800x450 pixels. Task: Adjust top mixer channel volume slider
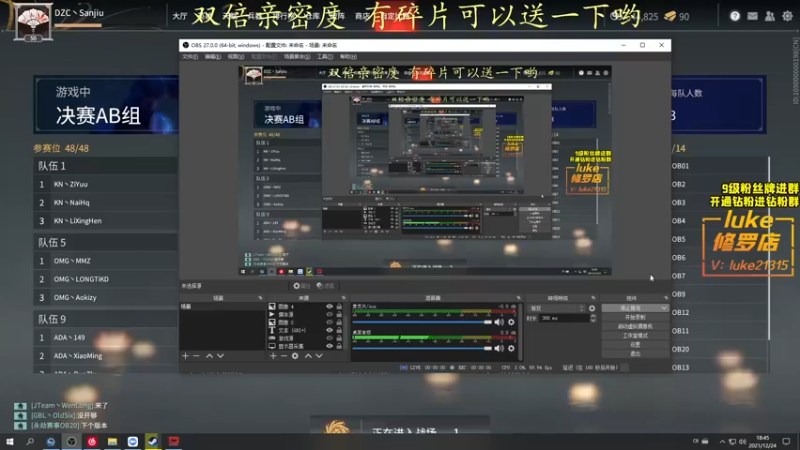click(422, 322)
